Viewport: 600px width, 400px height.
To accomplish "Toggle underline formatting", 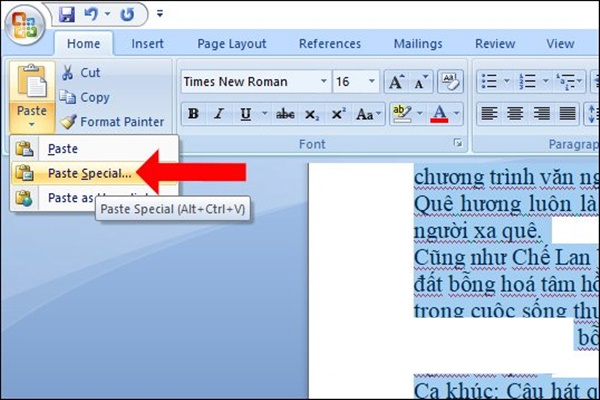I will 245,114.
